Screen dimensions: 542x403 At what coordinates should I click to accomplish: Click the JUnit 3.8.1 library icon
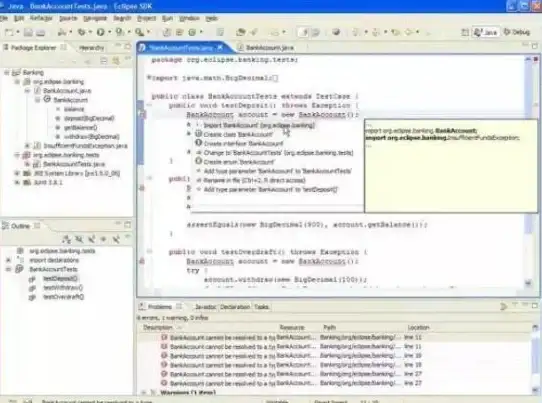[27, 182]
